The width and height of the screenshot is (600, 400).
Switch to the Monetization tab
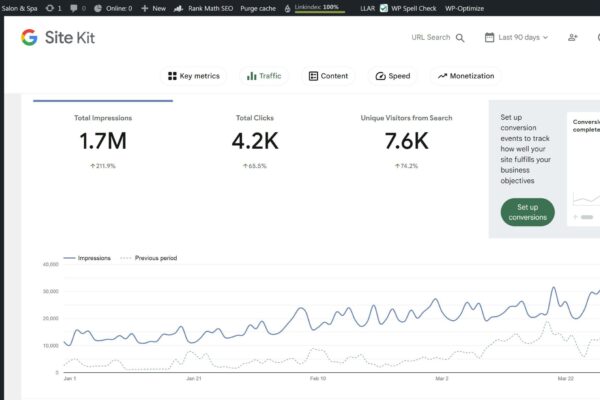[465, 76]
